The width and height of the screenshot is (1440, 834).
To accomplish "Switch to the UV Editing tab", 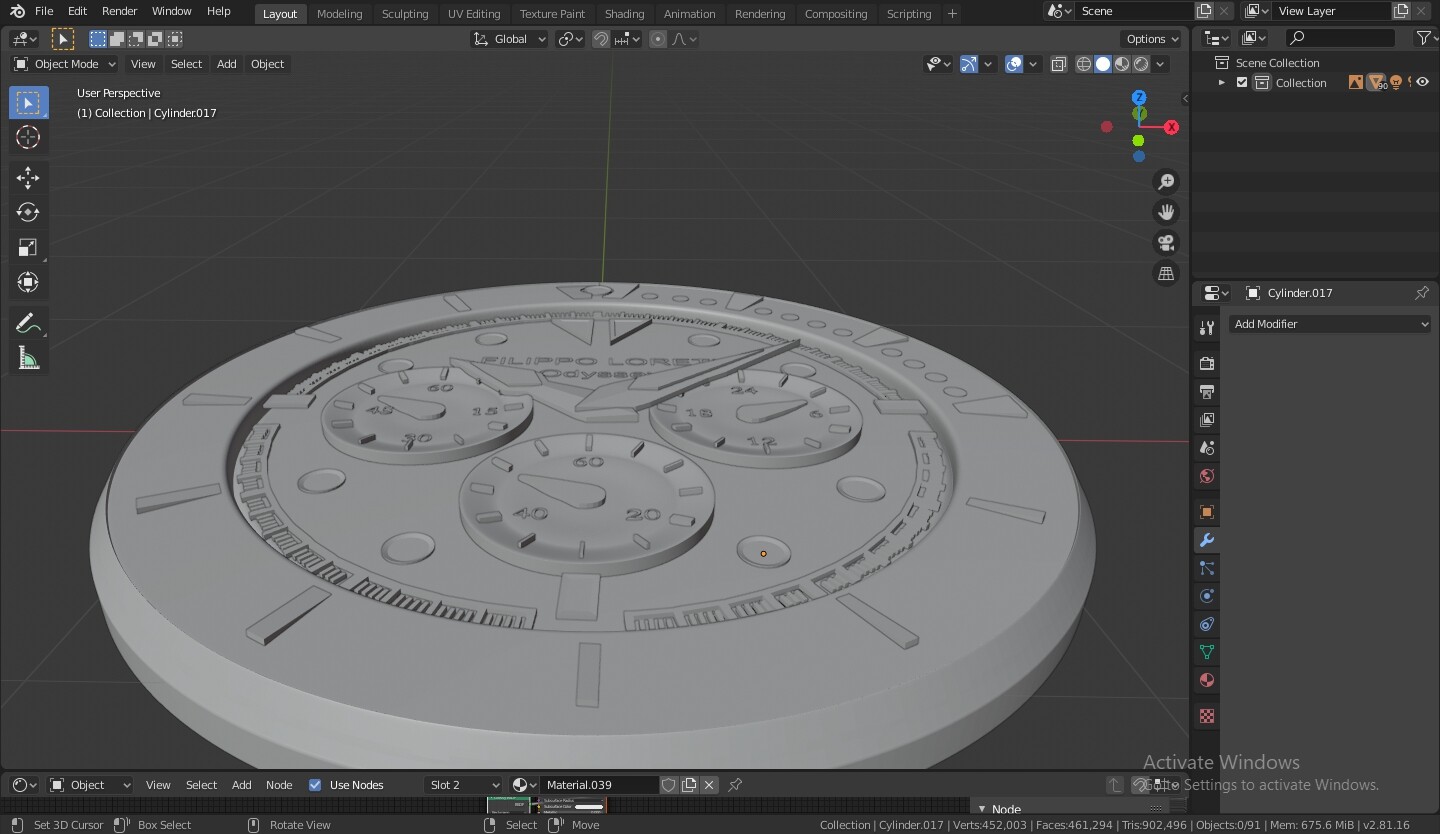I will 474,13.
